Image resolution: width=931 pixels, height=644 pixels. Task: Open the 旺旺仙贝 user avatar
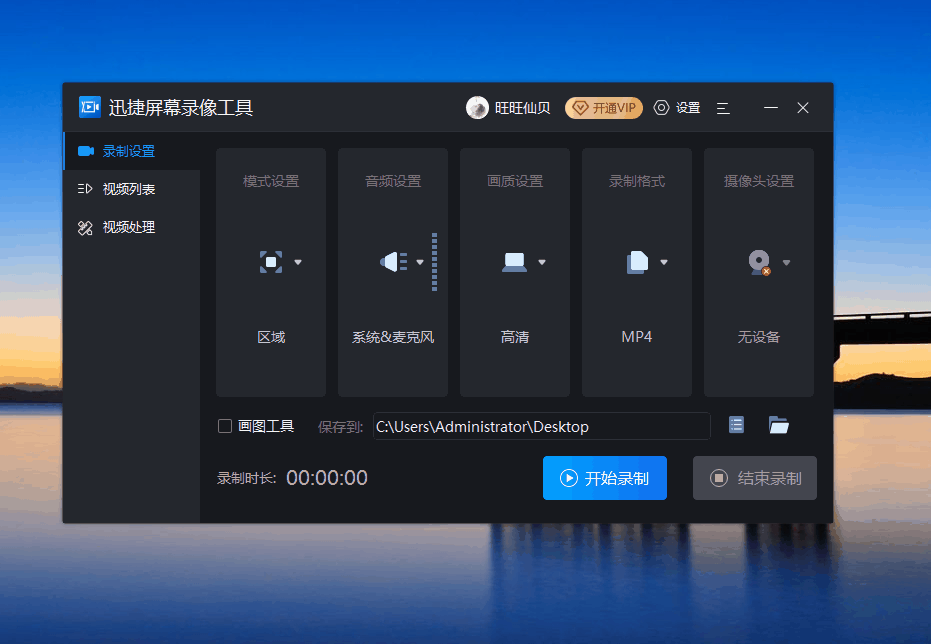pos(477,107)
